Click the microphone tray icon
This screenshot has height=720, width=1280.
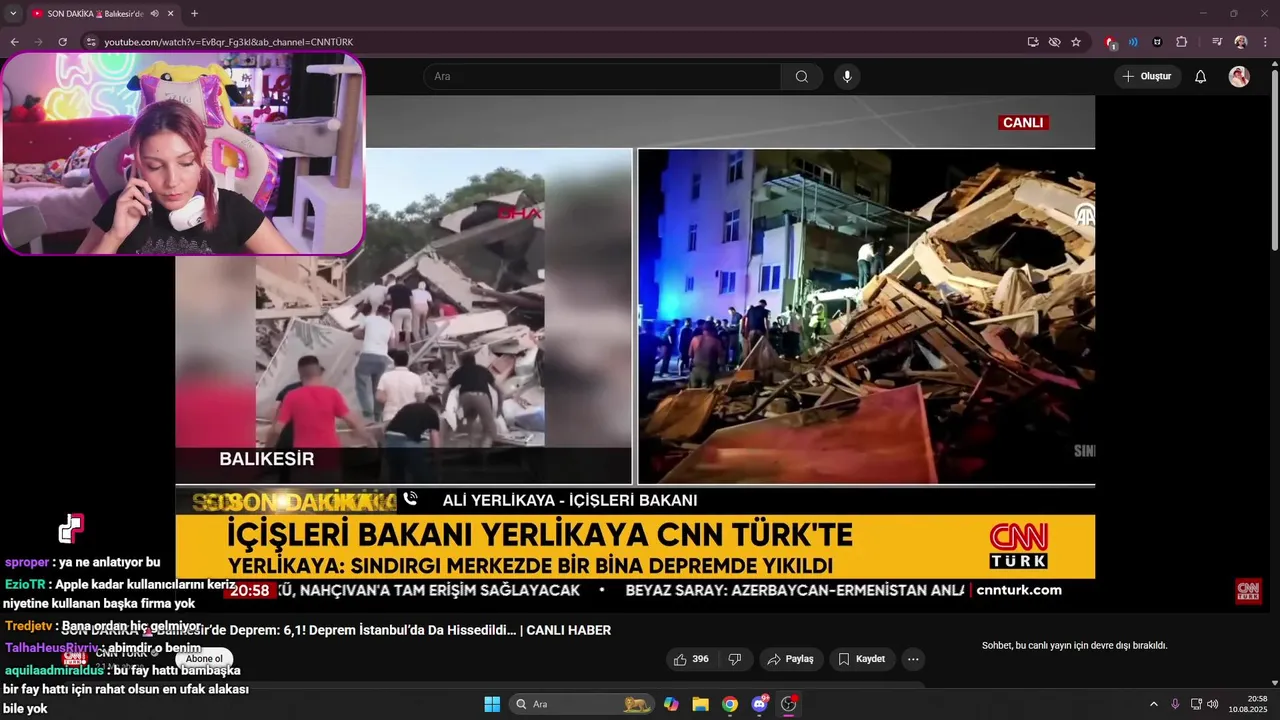[x=1175, y=704]
